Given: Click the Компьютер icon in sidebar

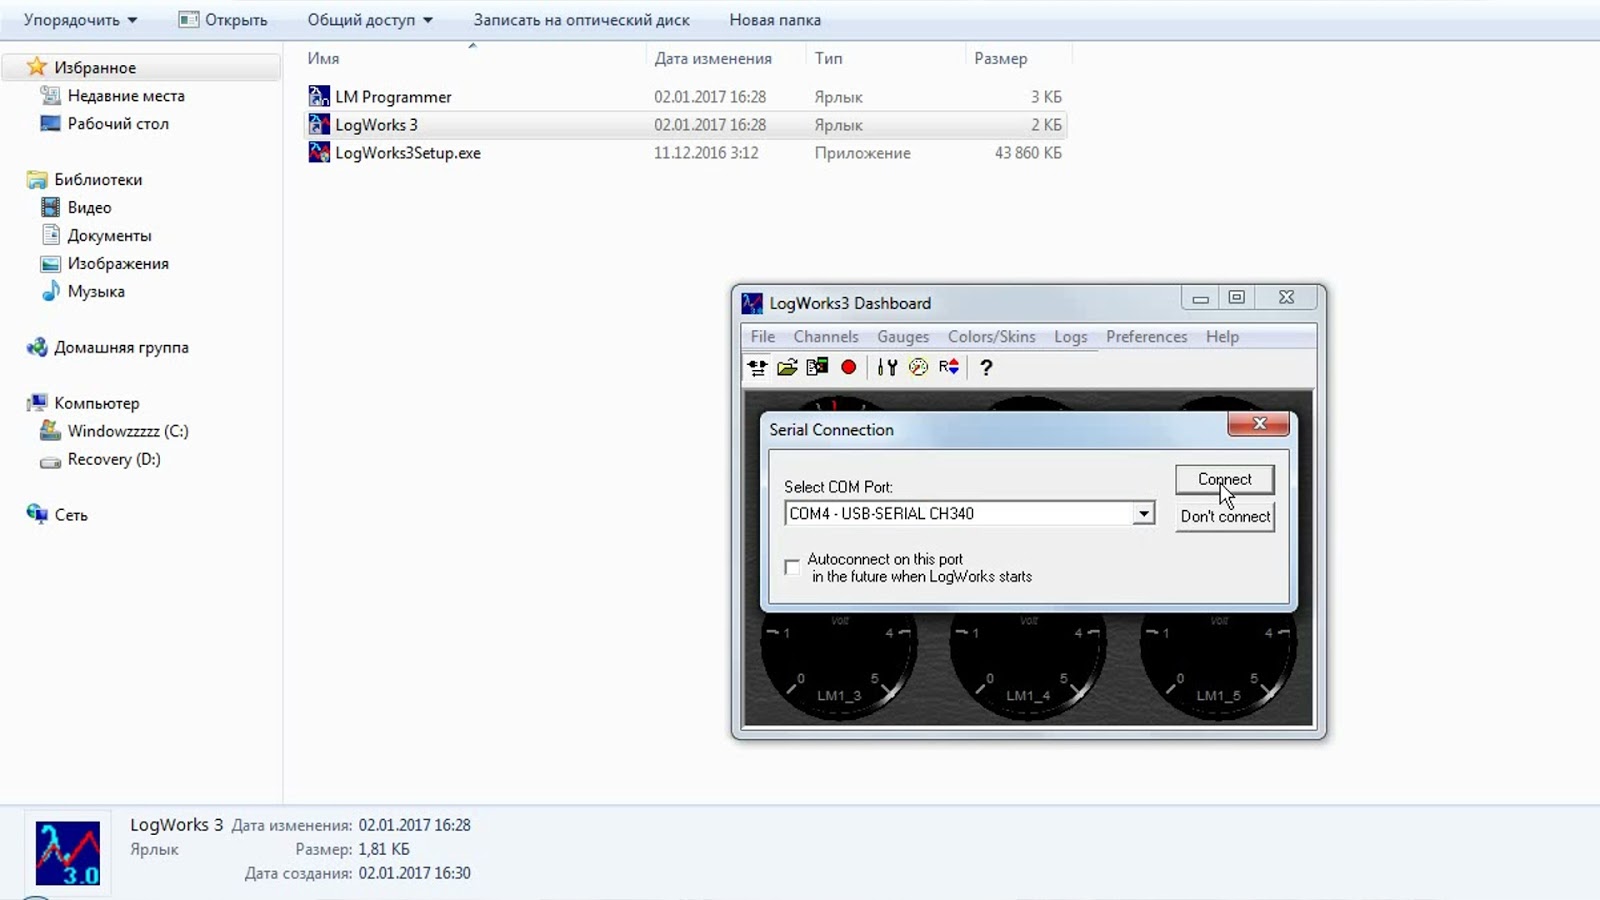Looking at the screenshot, I should click(x=37, y=403).
